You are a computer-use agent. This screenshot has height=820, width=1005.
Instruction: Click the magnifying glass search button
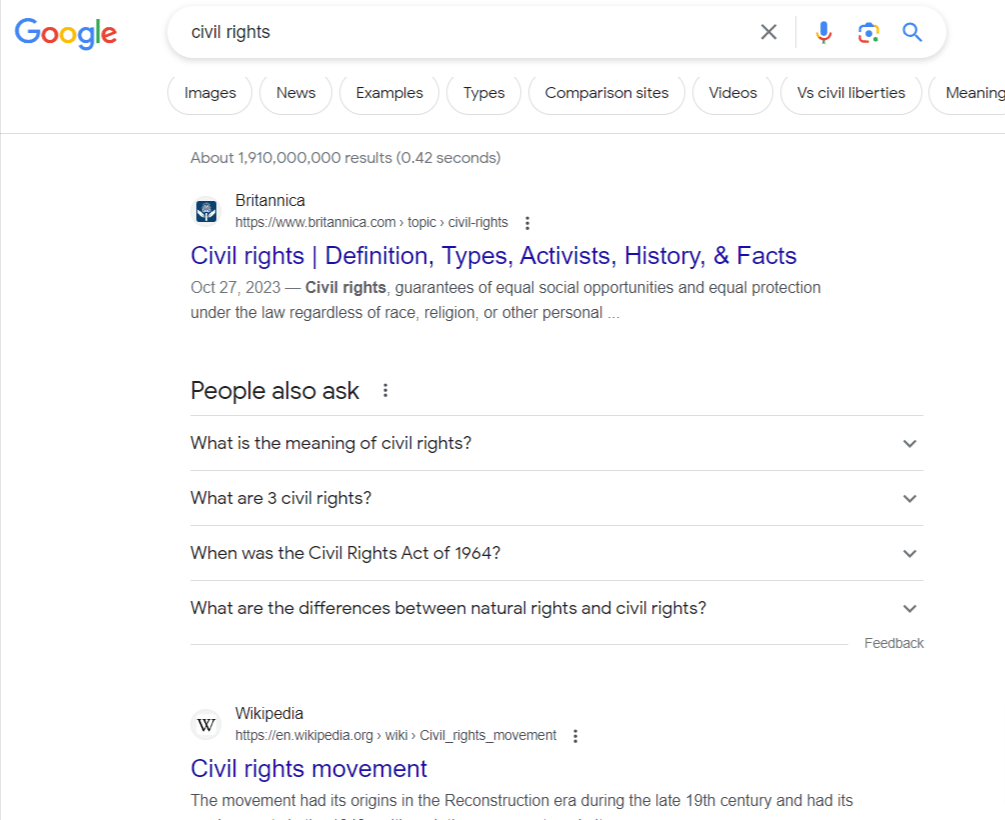pyautogui.click(x=912, y=32)
